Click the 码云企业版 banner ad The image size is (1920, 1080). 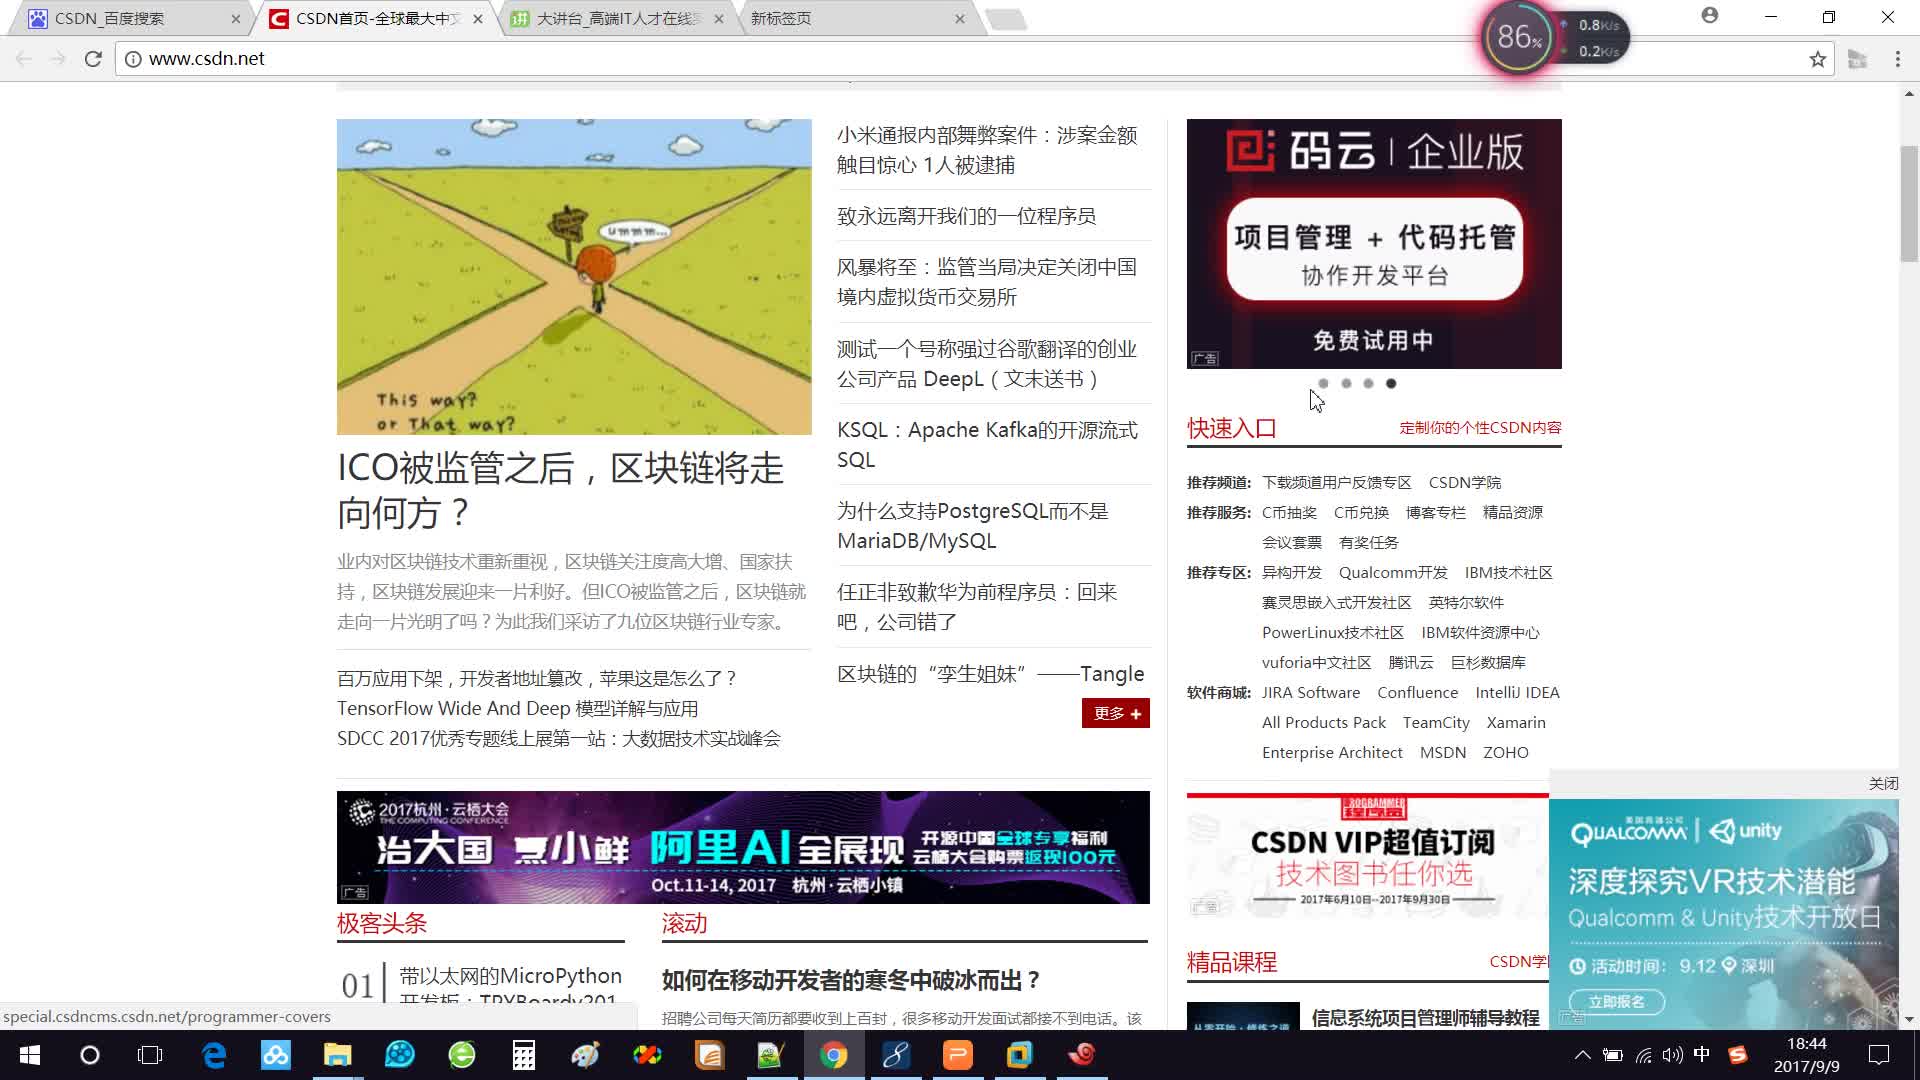pos(1374,244)
